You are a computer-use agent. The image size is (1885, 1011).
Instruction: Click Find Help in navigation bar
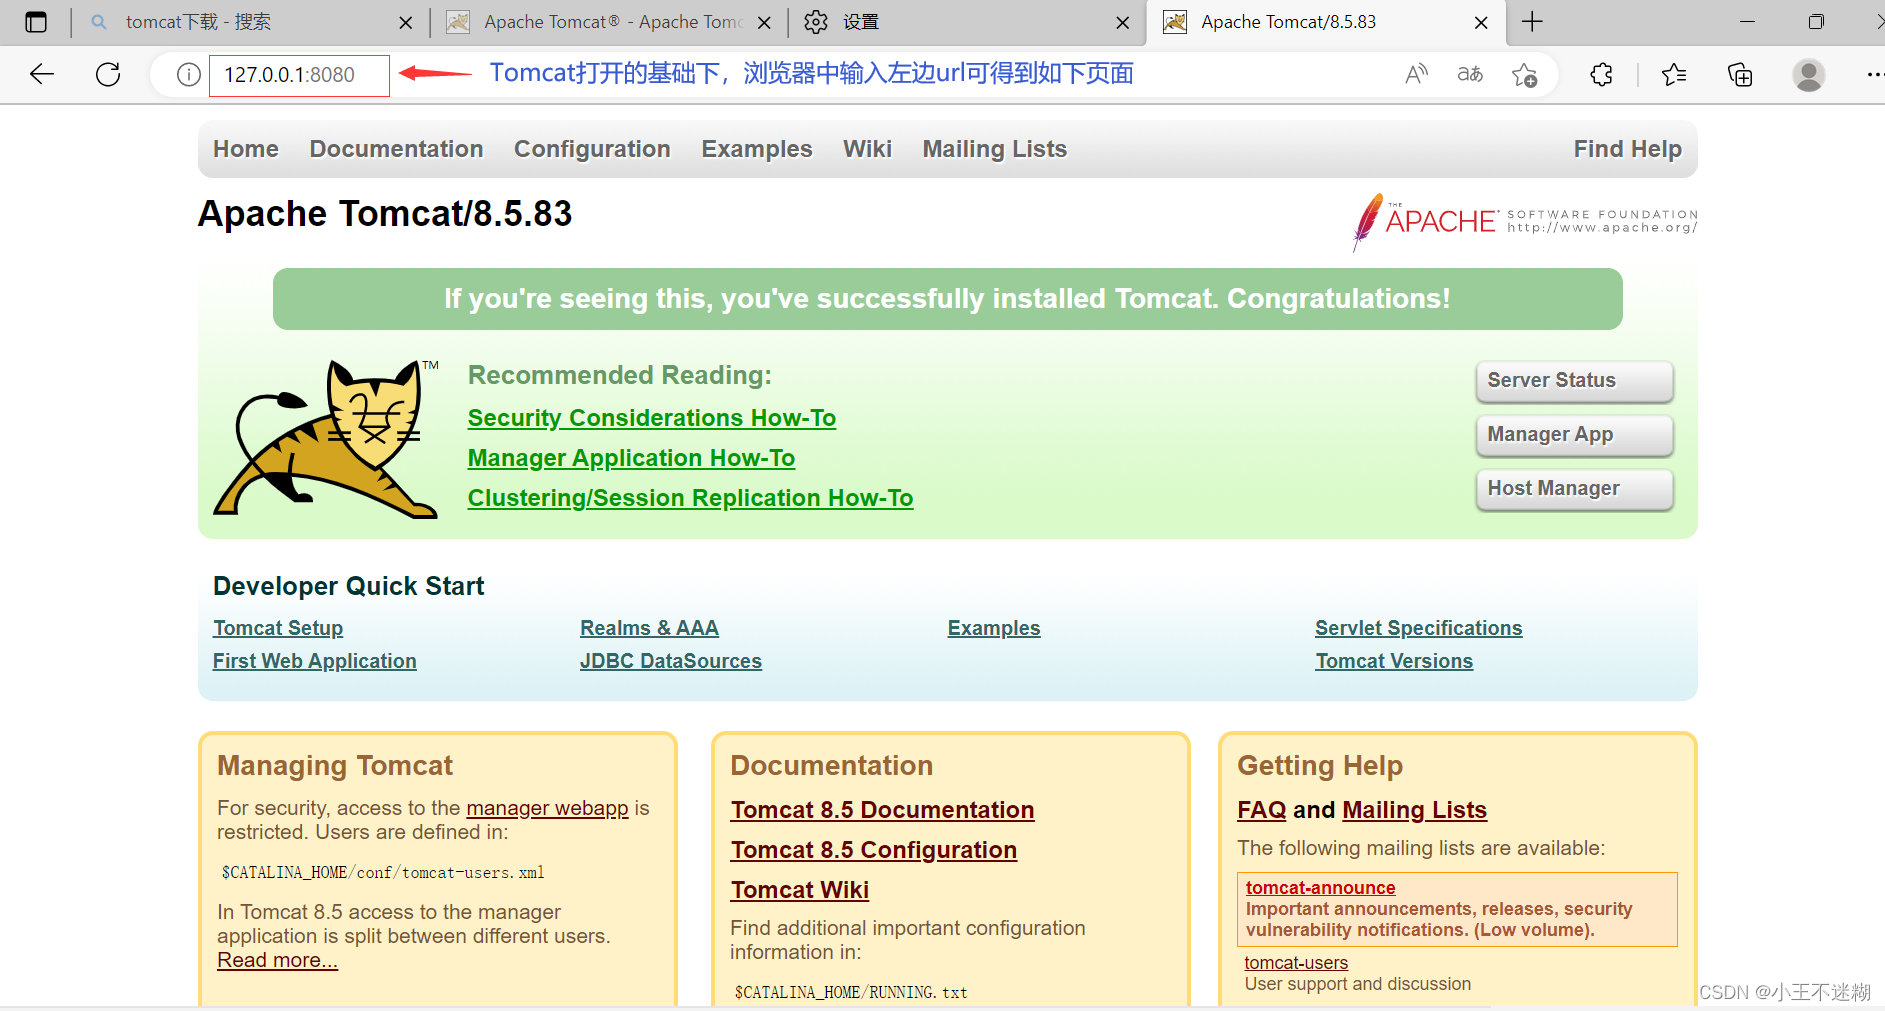pyautogui.click(x=1628, y=149)
